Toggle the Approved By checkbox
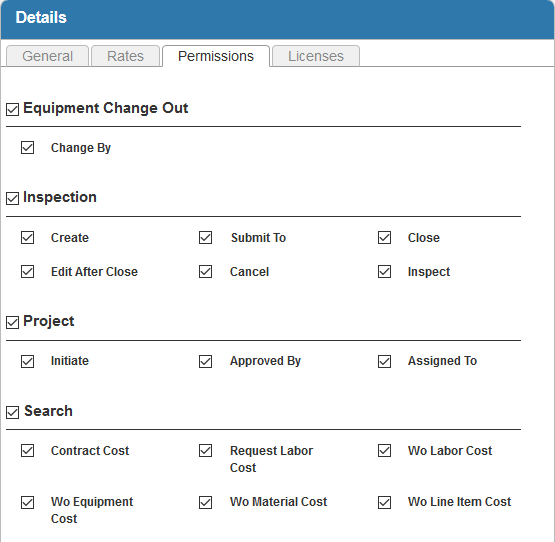Image resolution: width=555 pixels, height=542 pixels. [x=206, y=361]
